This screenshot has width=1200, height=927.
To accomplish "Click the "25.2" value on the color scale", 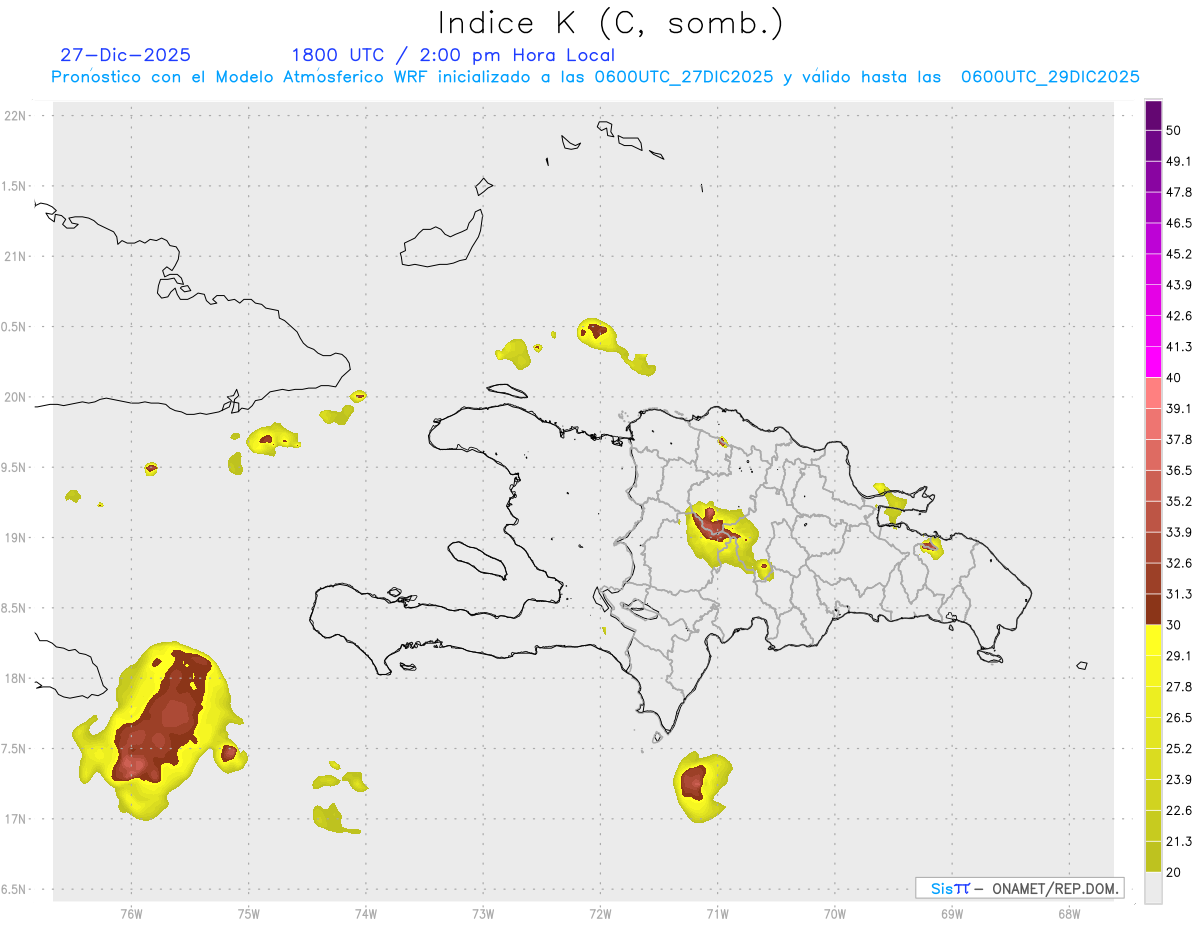I will pos(1179,749).
